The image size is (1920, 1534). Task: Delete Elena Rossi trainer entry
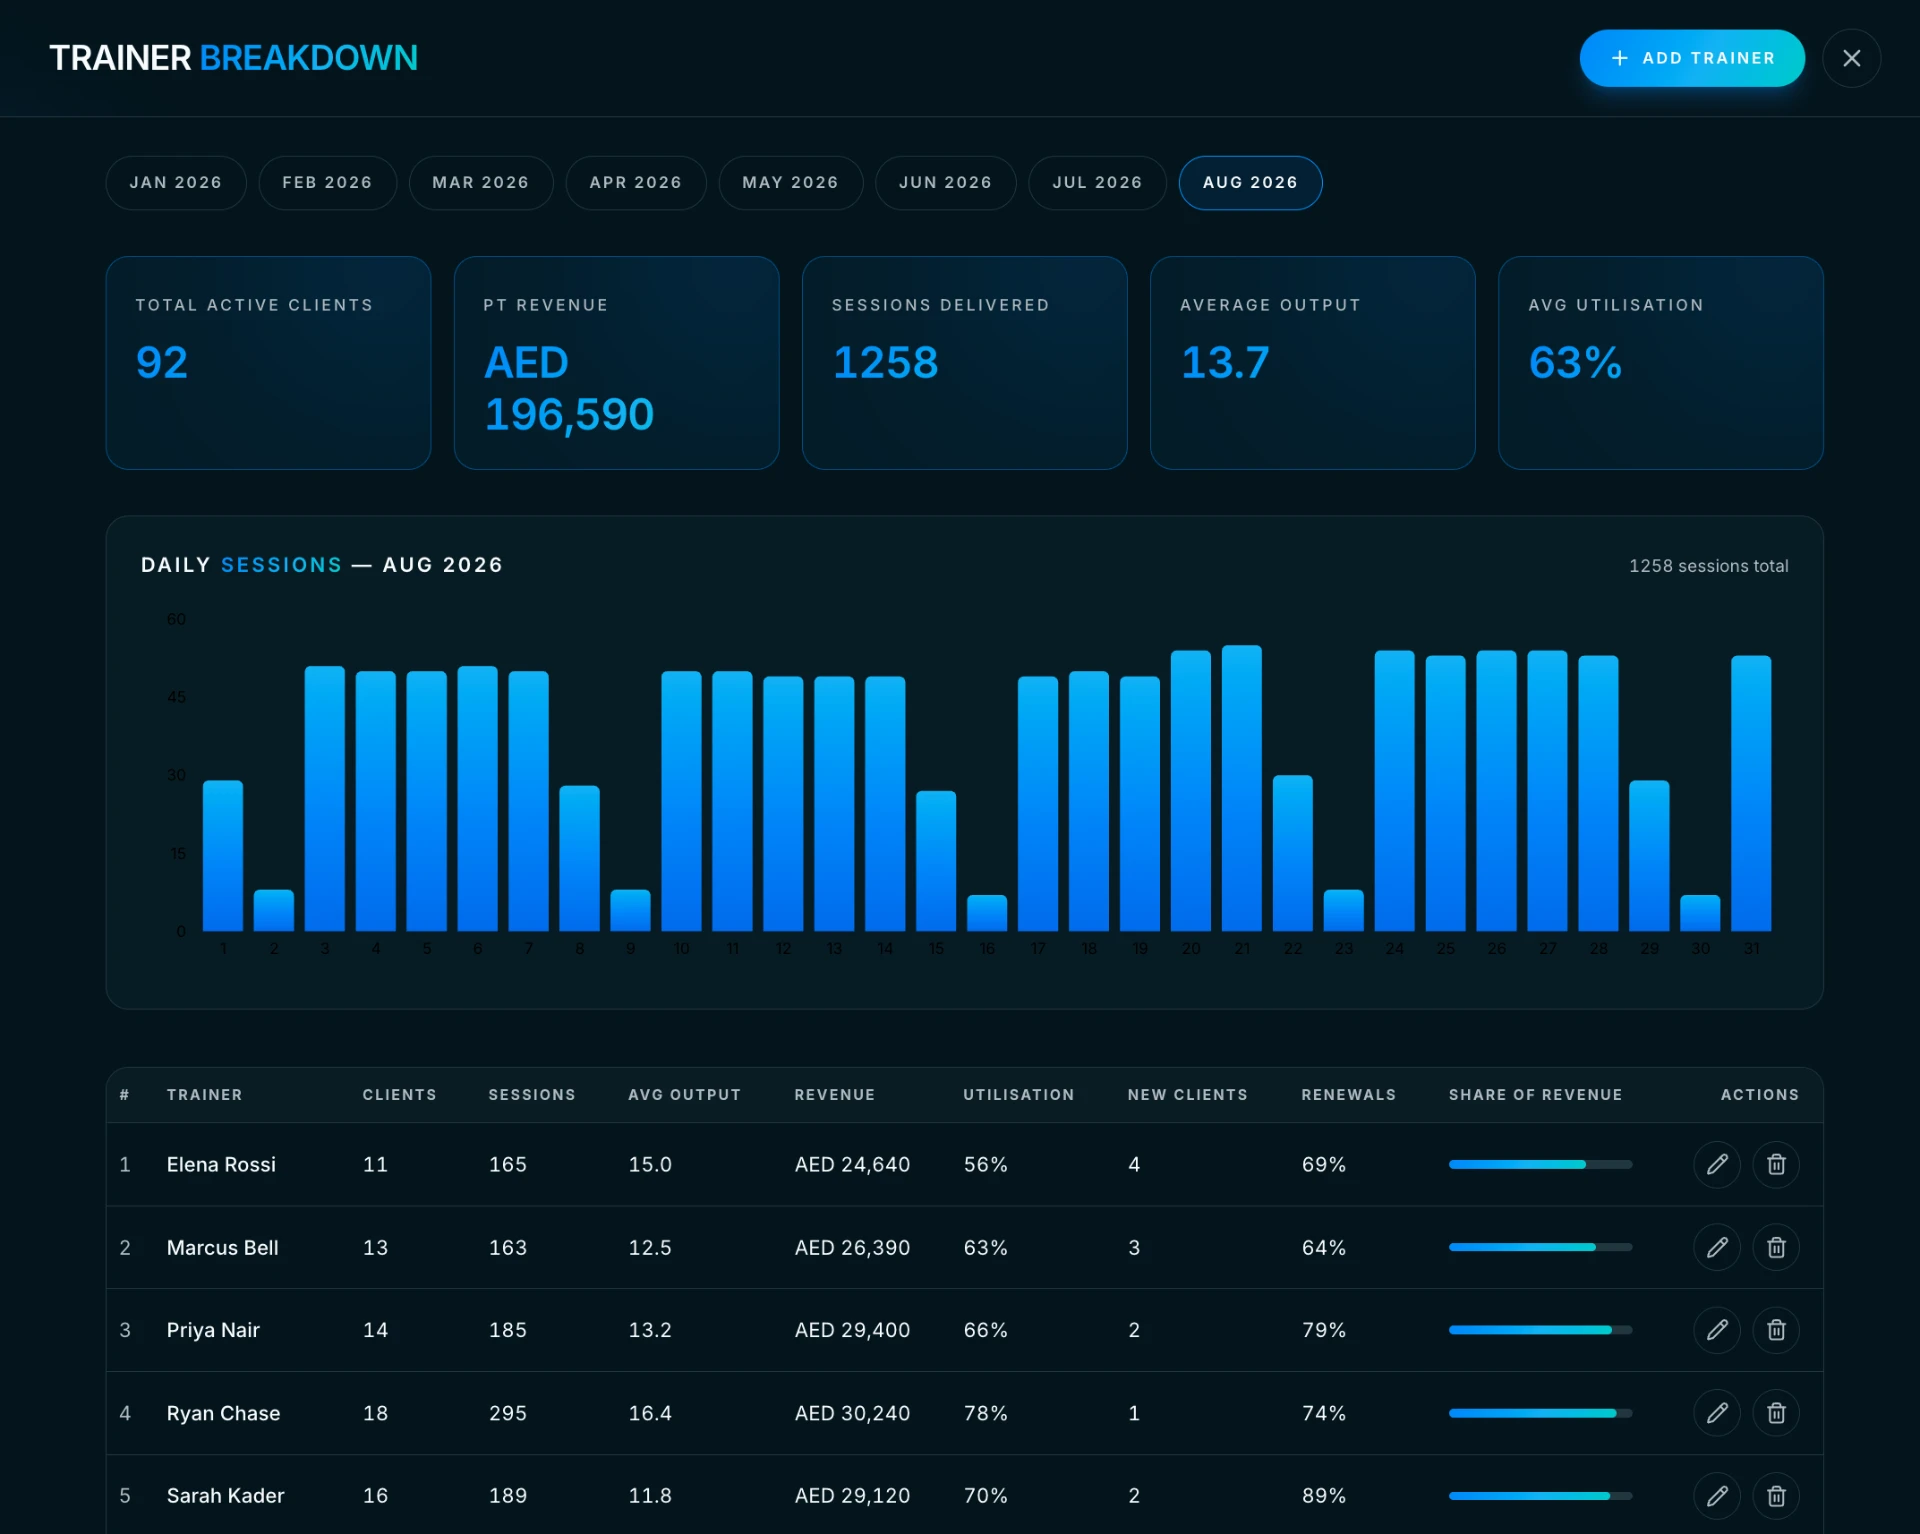(x=1776, y=1164)
